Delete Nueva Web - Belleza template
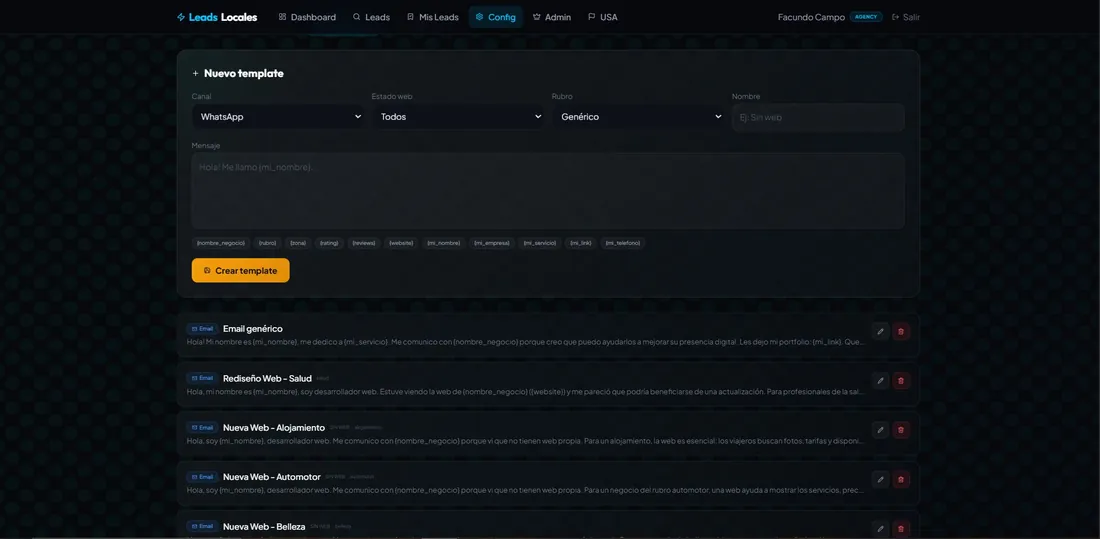This screenshot has height=539, width=1100. click(x=901, y=528)
